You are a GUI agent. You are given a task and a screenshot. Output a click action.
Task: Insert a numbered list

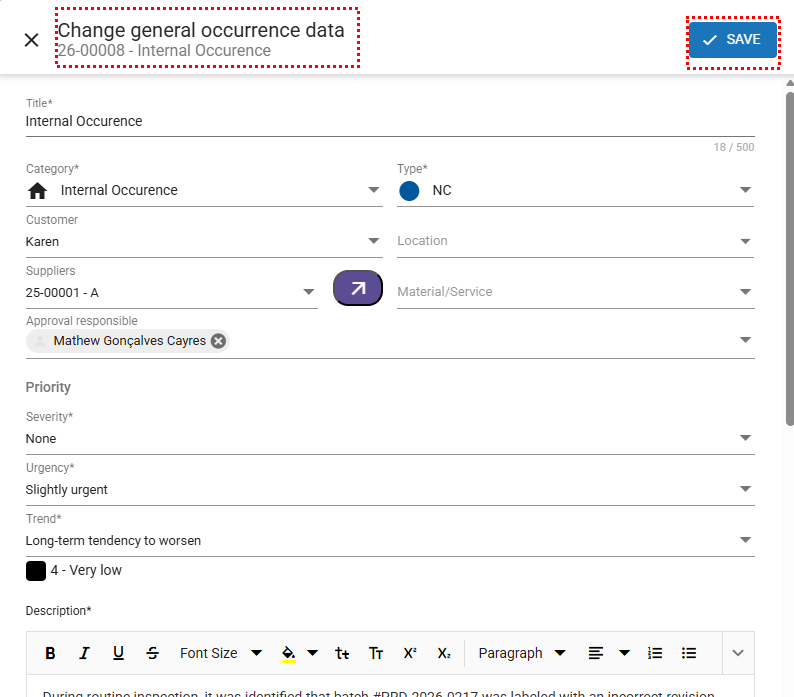click(655, 653)
